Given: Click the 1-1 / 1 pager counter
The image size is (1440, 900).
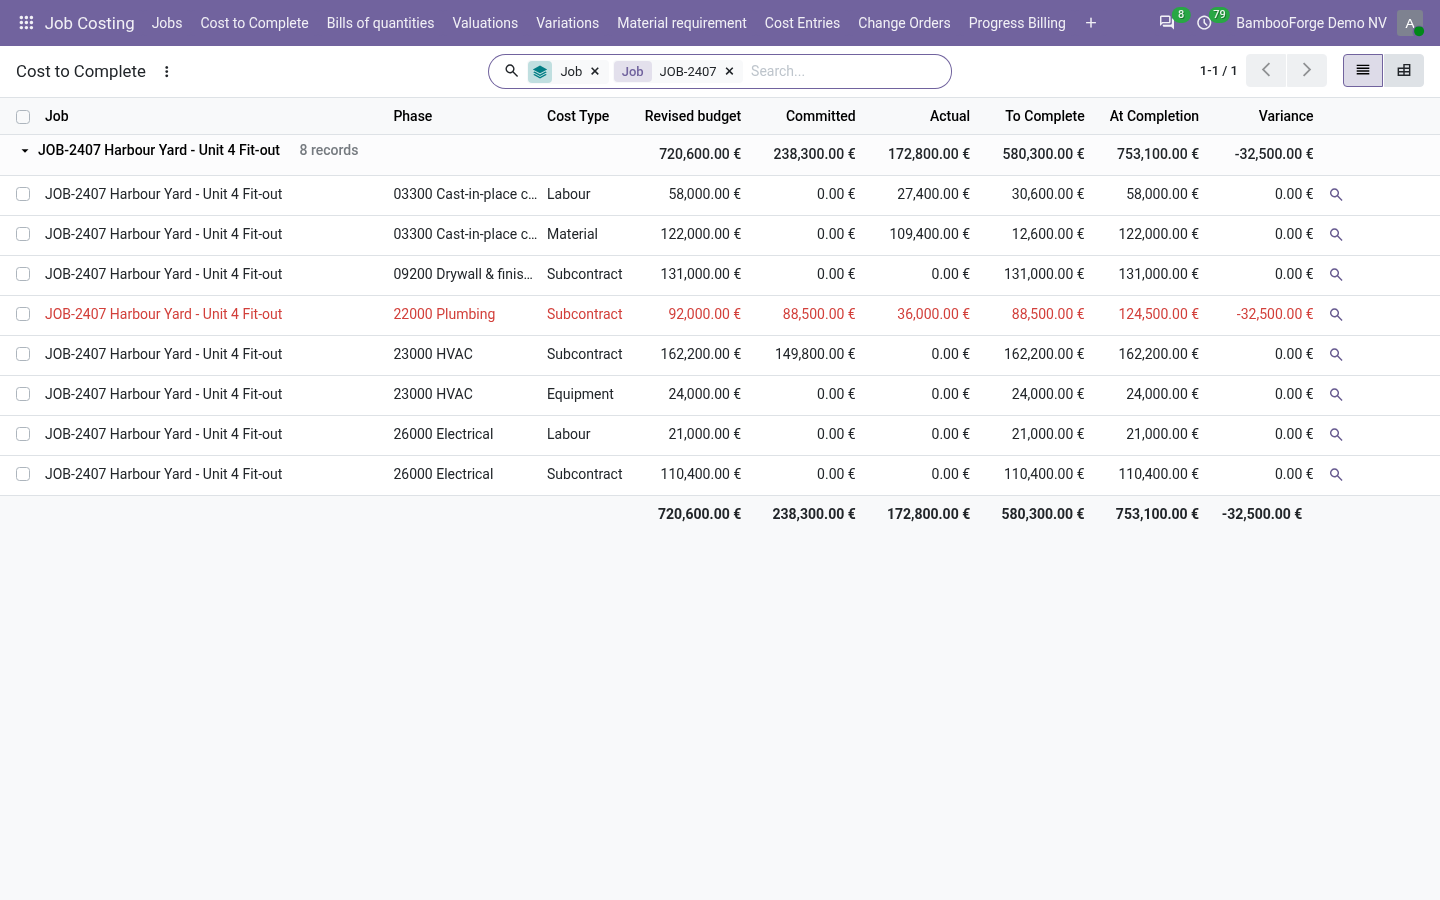Looking at the screenshot, I should pyautogui.click(x=1218, y=71).
